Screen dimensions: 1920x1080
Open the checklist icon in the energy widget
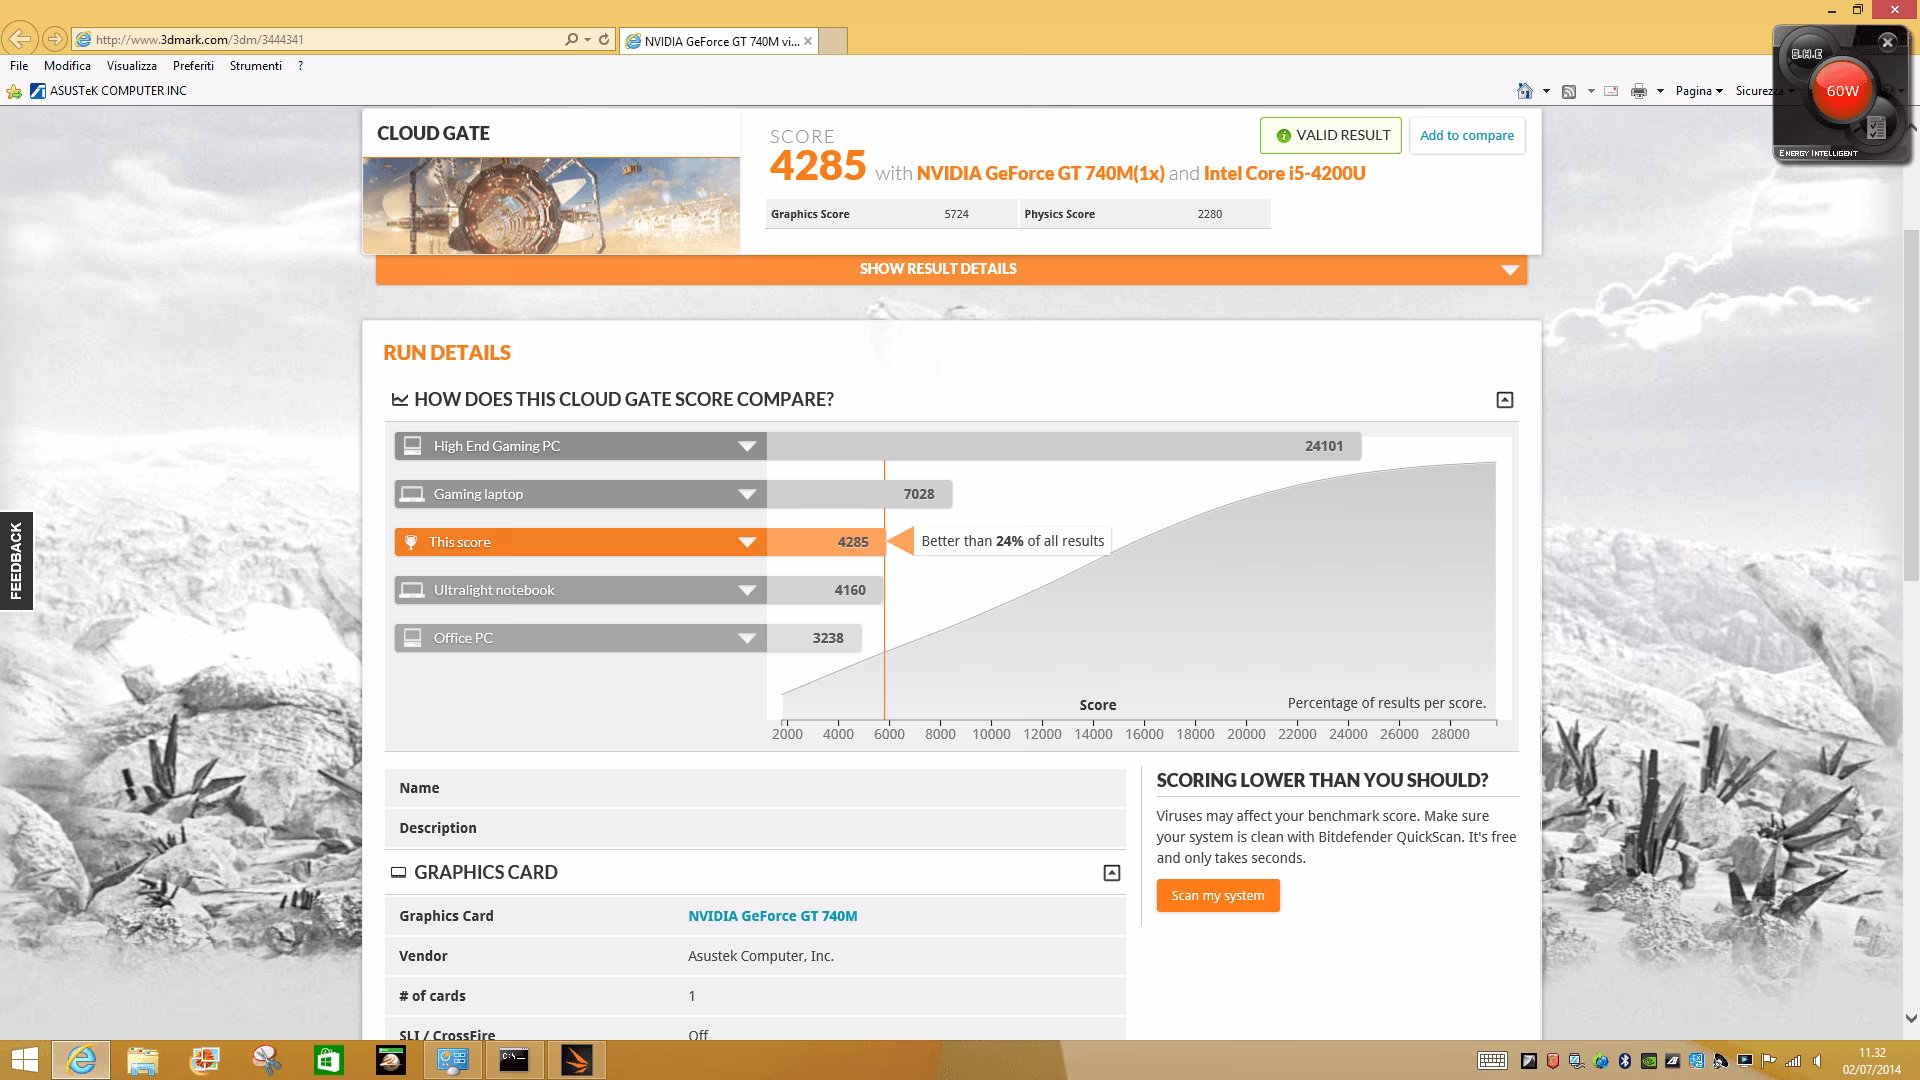coord(1876,128)
